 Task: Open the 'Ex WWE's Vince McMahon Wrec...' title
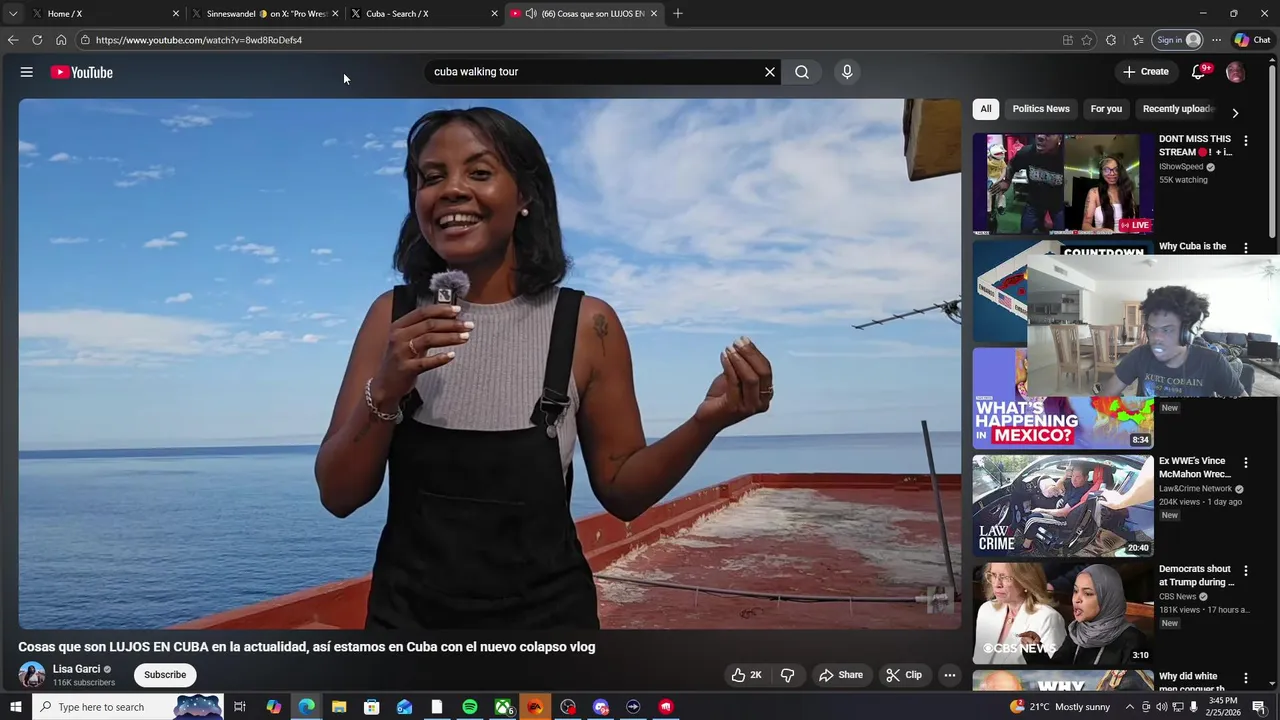point(1195,467)
